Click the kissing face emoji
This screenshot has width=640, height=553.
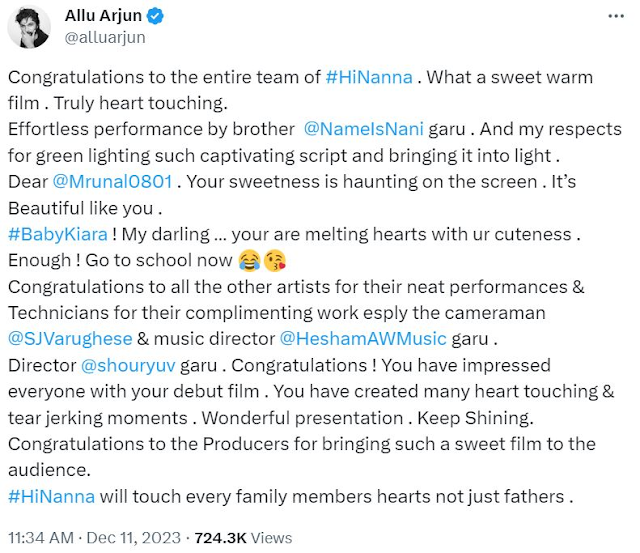pos(275,261)
